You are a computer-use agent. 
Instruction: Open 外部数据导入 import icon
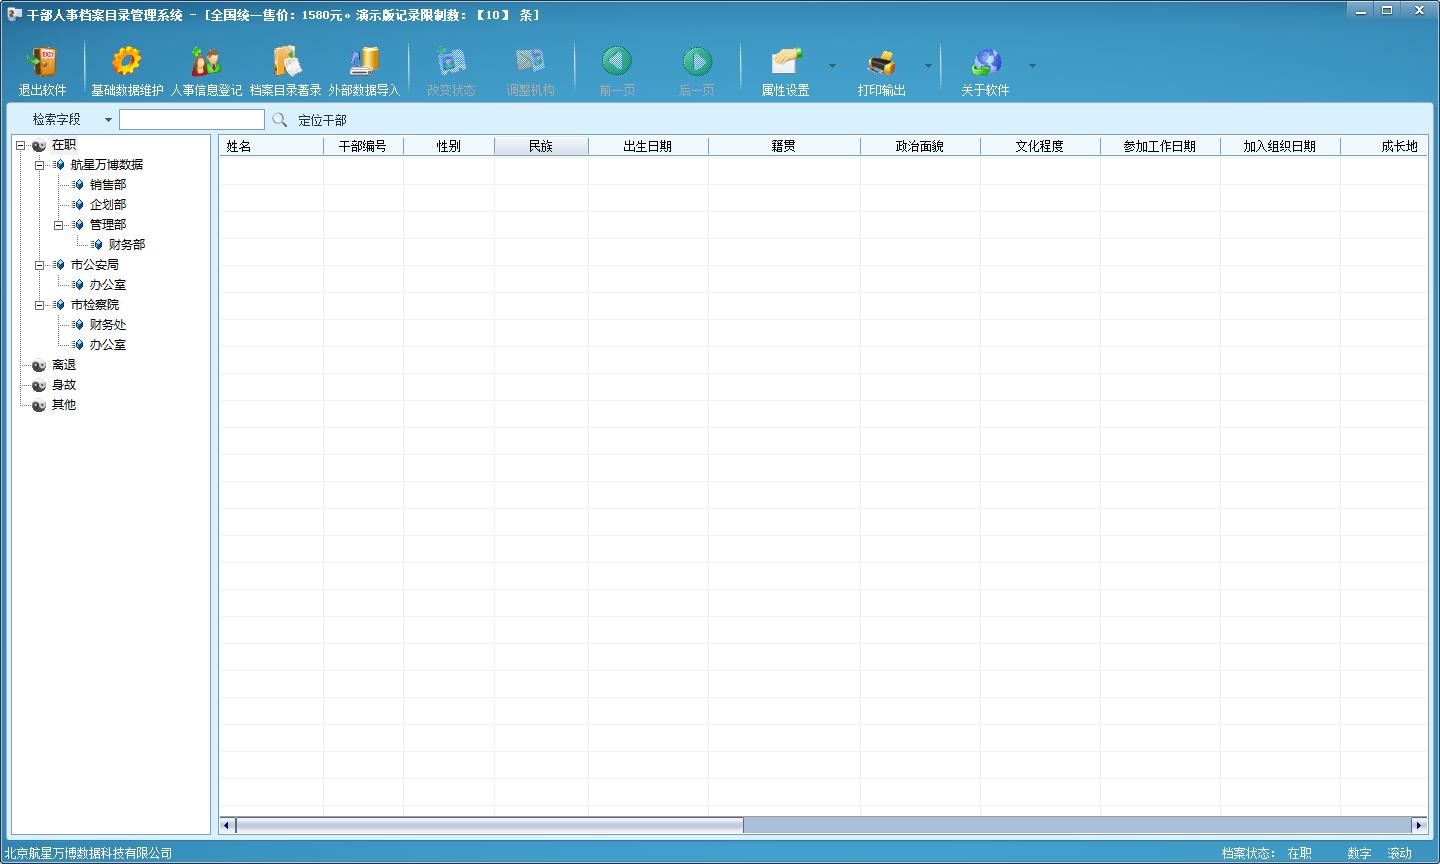[364, 62]
